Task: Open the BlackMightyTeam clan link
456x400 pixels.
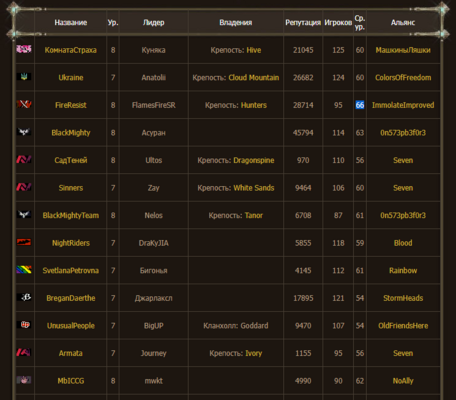Action: coord(71,215)
